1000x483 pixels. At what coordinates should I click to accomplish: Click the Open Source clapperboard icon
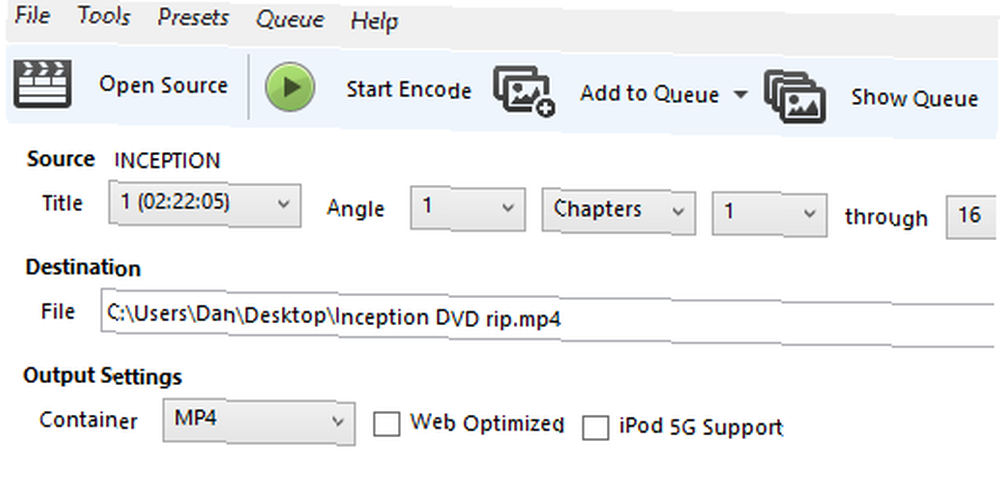pyautogui.click(x=43, y=84)
